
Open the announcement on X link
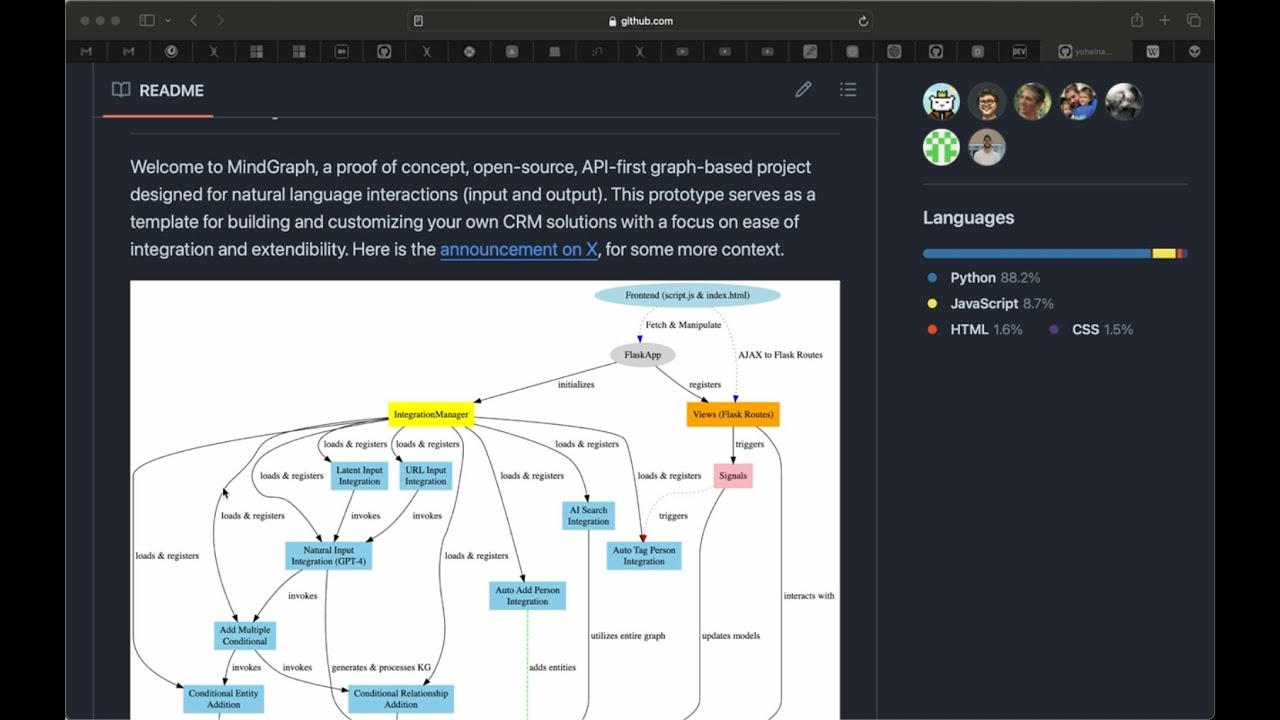click(x=518, y=249)
